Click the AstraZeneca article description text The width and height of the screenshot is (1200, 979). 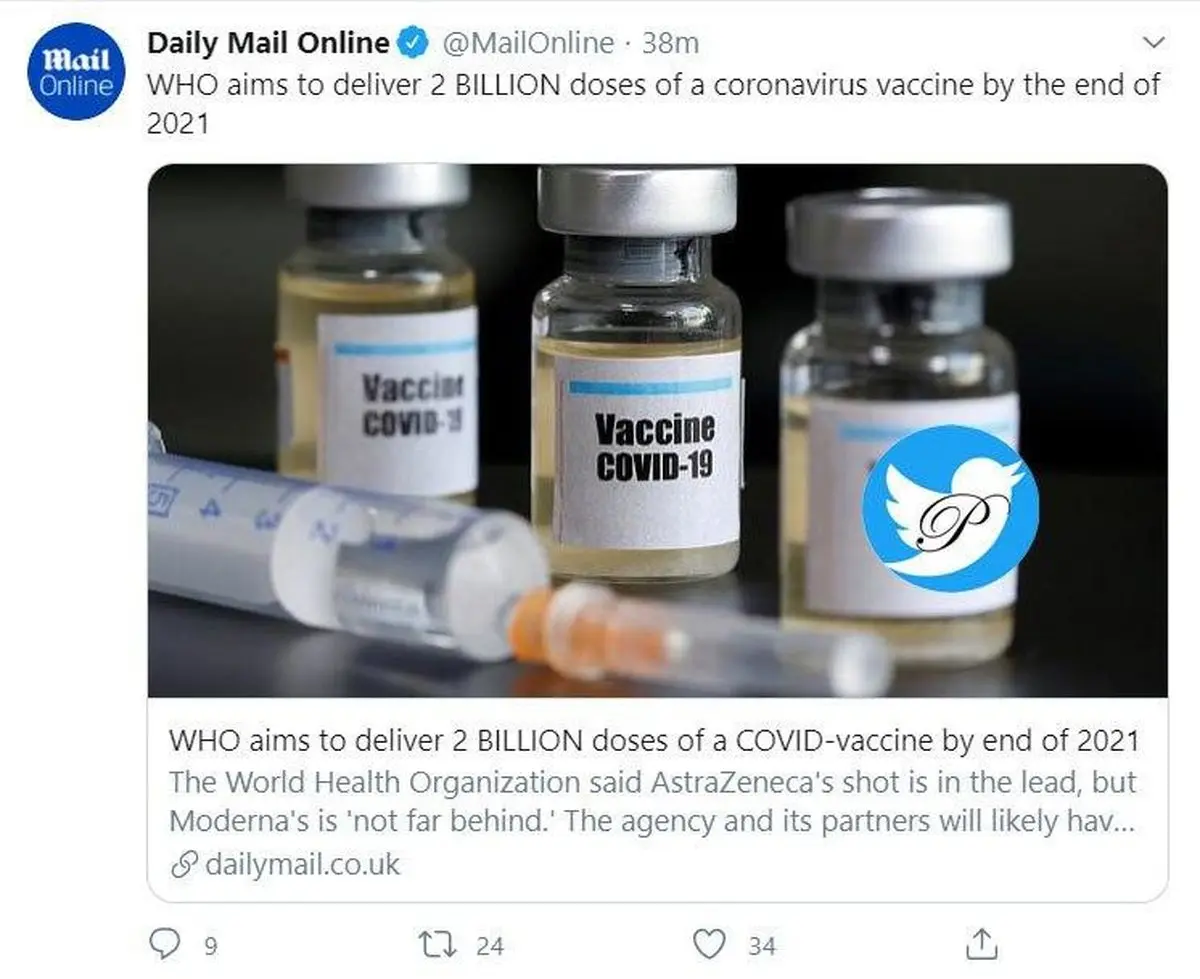[x=654, y=802]
